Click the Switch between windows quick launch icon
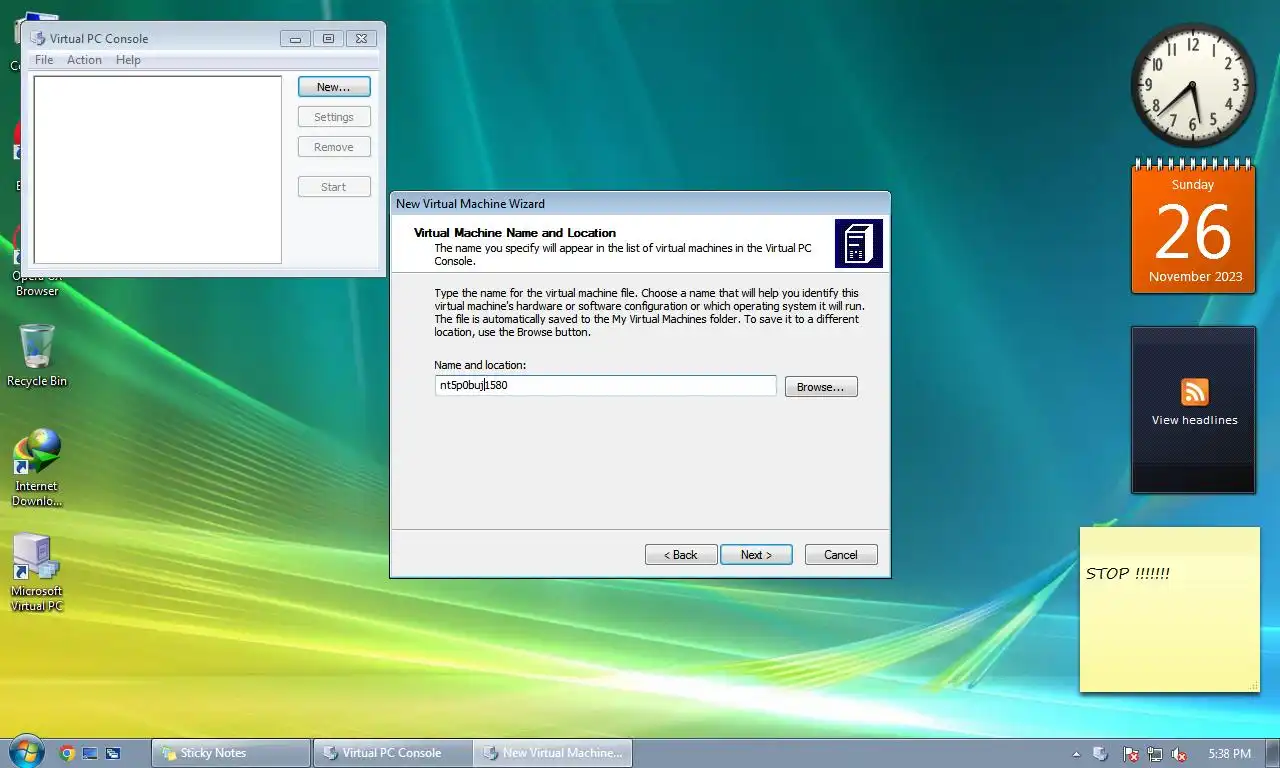1280x768 pixels. click(x=113, y=753)
